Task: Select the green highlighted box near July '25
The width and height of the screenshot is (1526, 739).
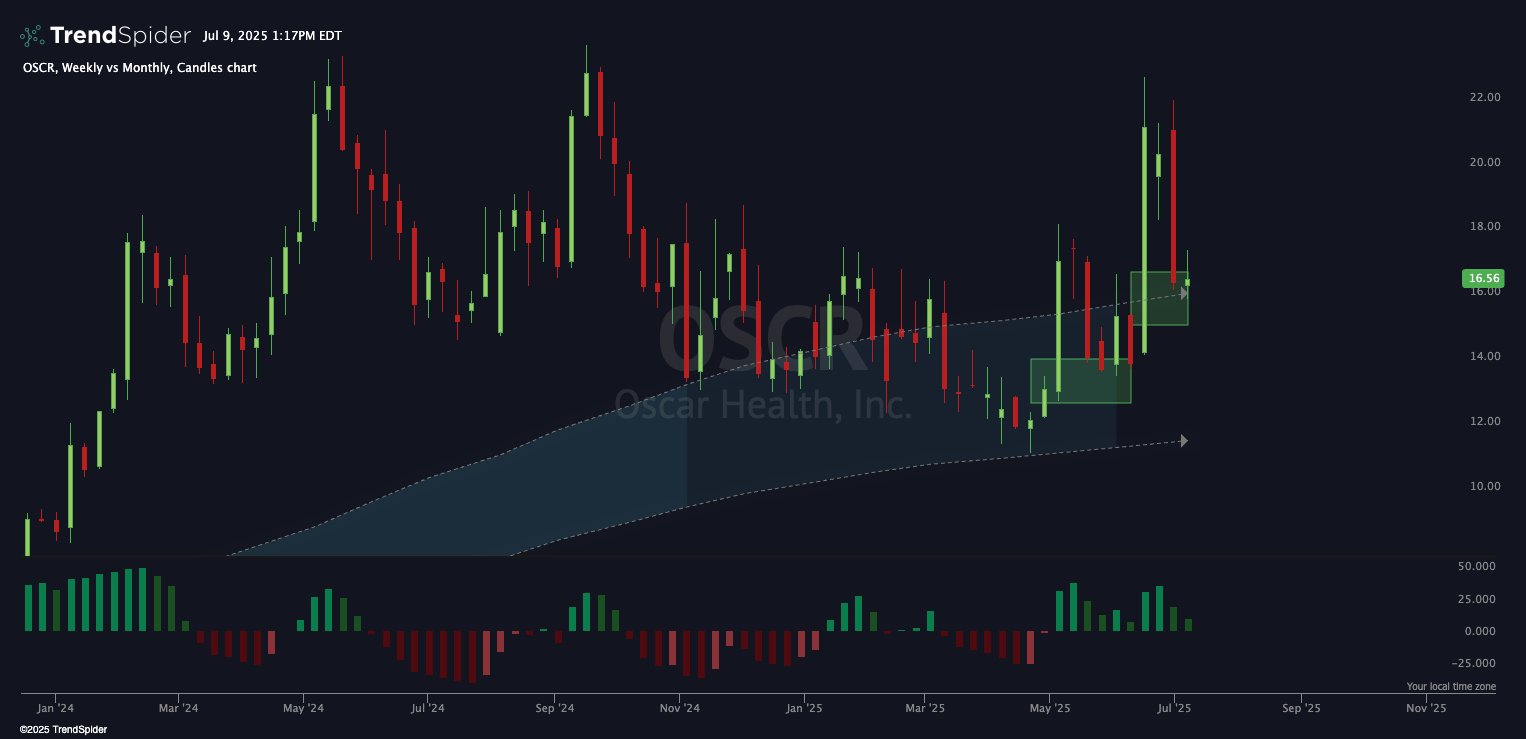Action: [x=1159, y=298]
